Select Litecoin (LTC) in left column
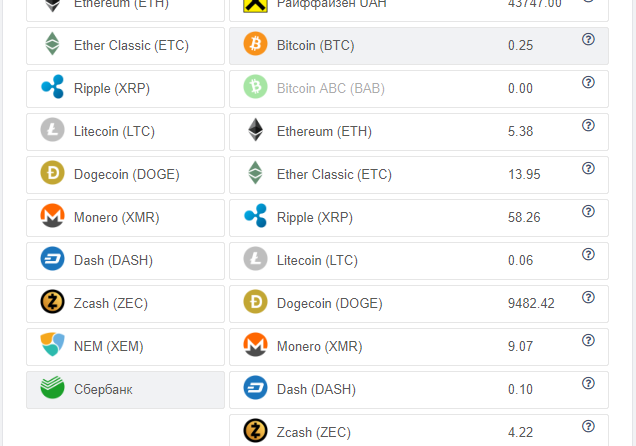This screenshot has height=446, width=636. [114, 131]
